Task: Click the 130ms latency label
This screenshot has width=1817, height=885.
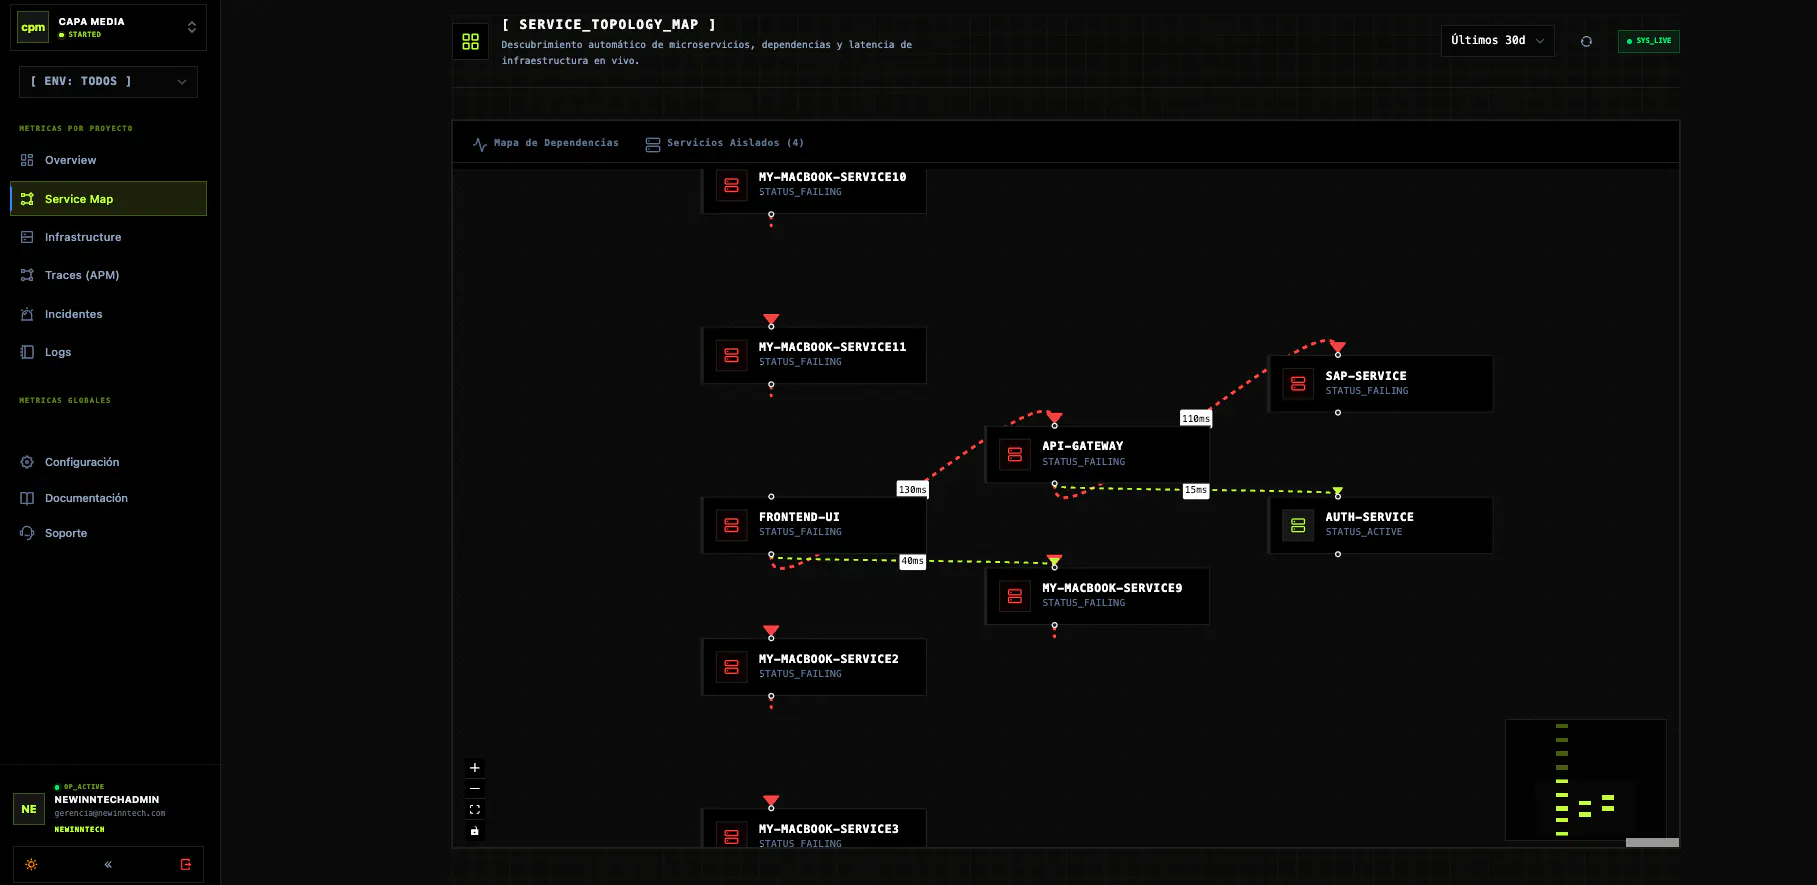Action: [912, 489]
